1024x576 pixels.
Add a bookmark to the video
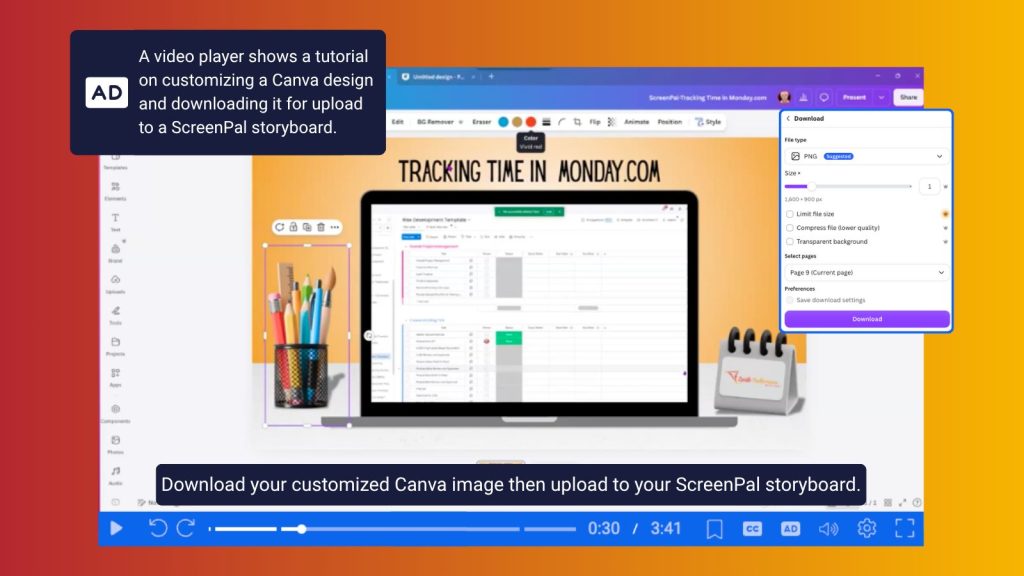(714, 528)
